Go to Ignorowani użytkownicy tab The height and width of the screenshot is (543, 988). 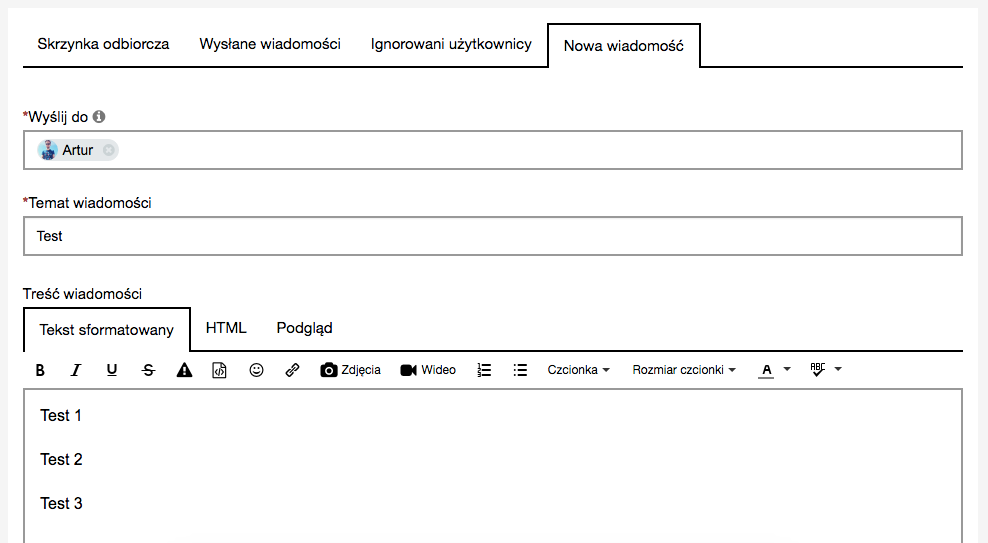point(451,44)
